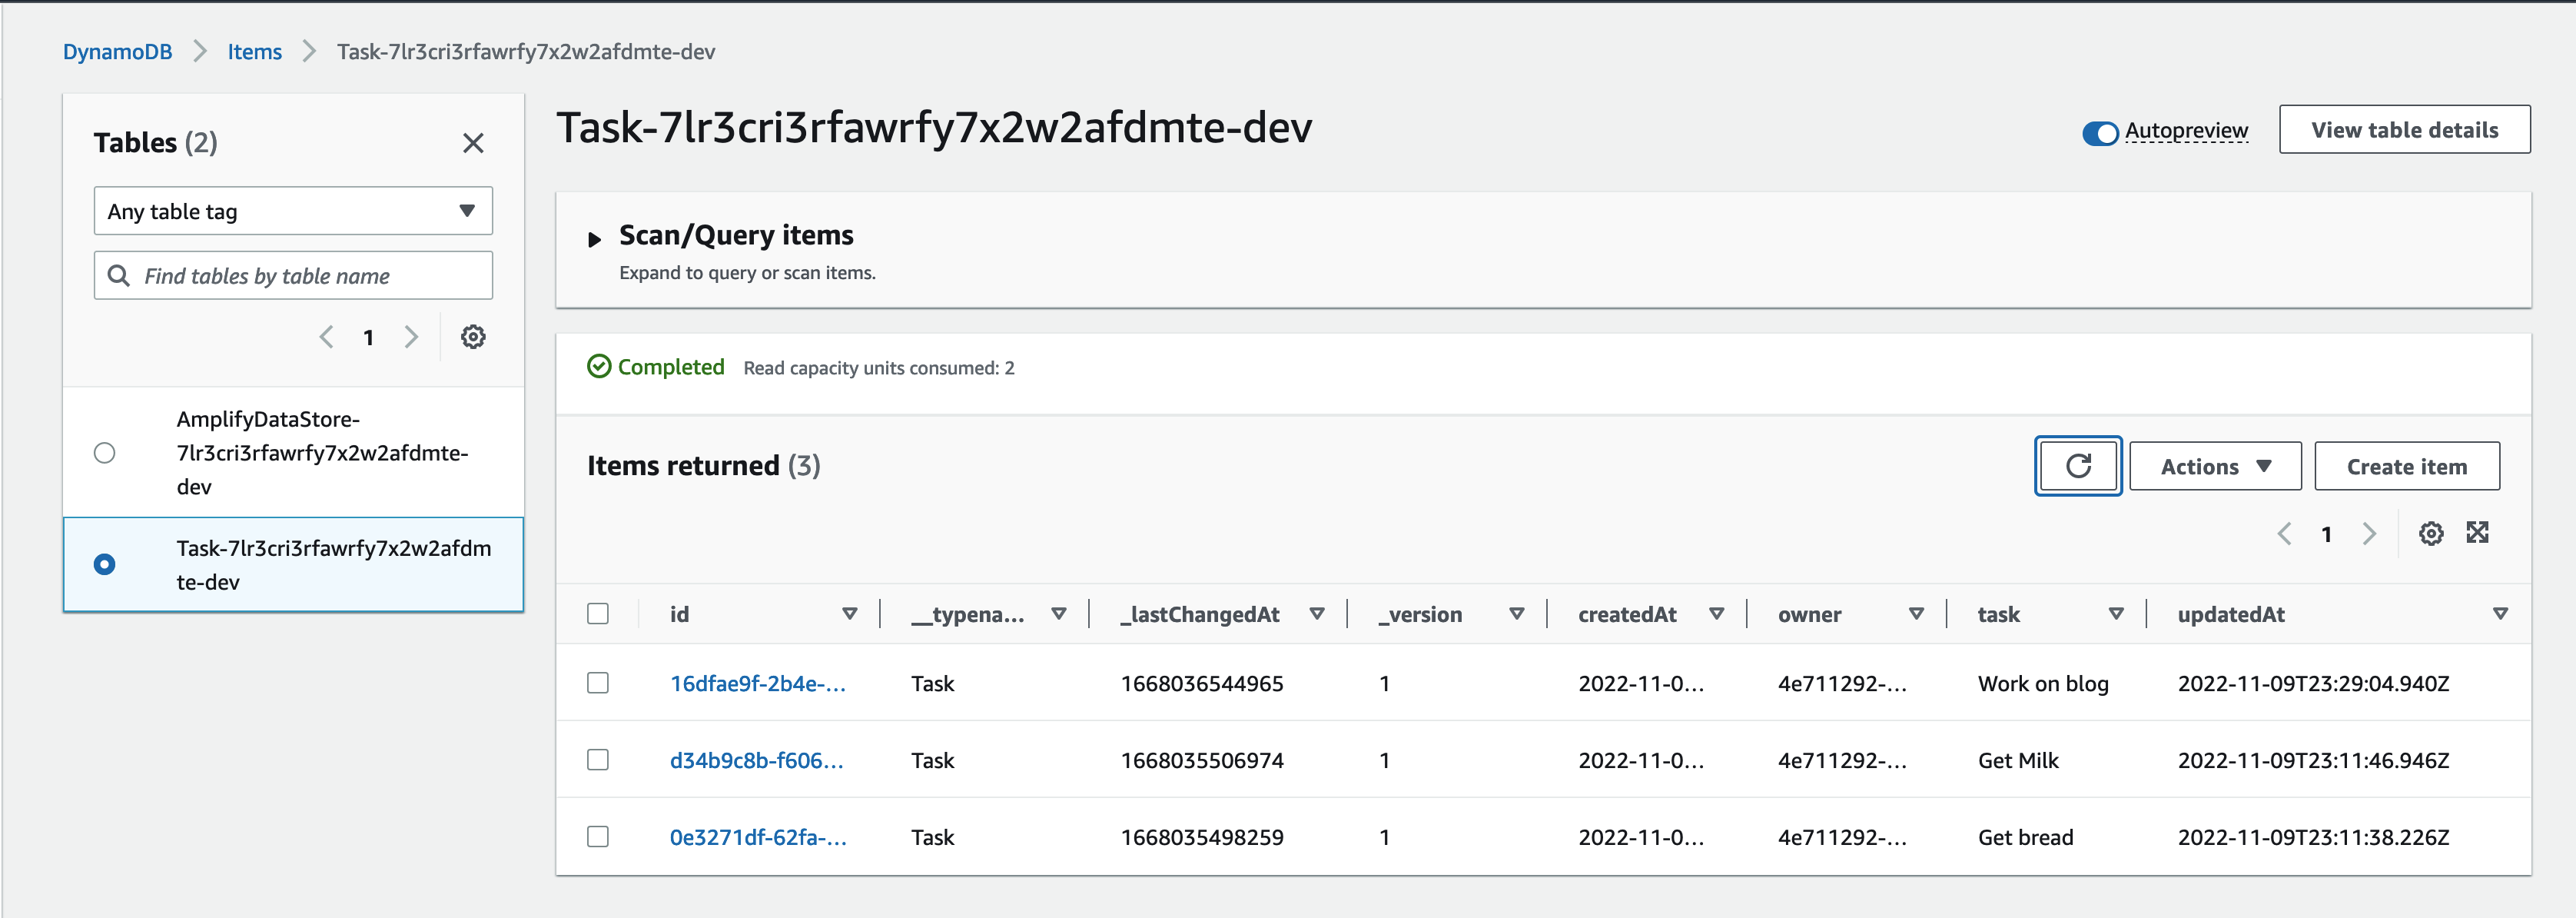Sort by the owner column

tap(1917, 614)
